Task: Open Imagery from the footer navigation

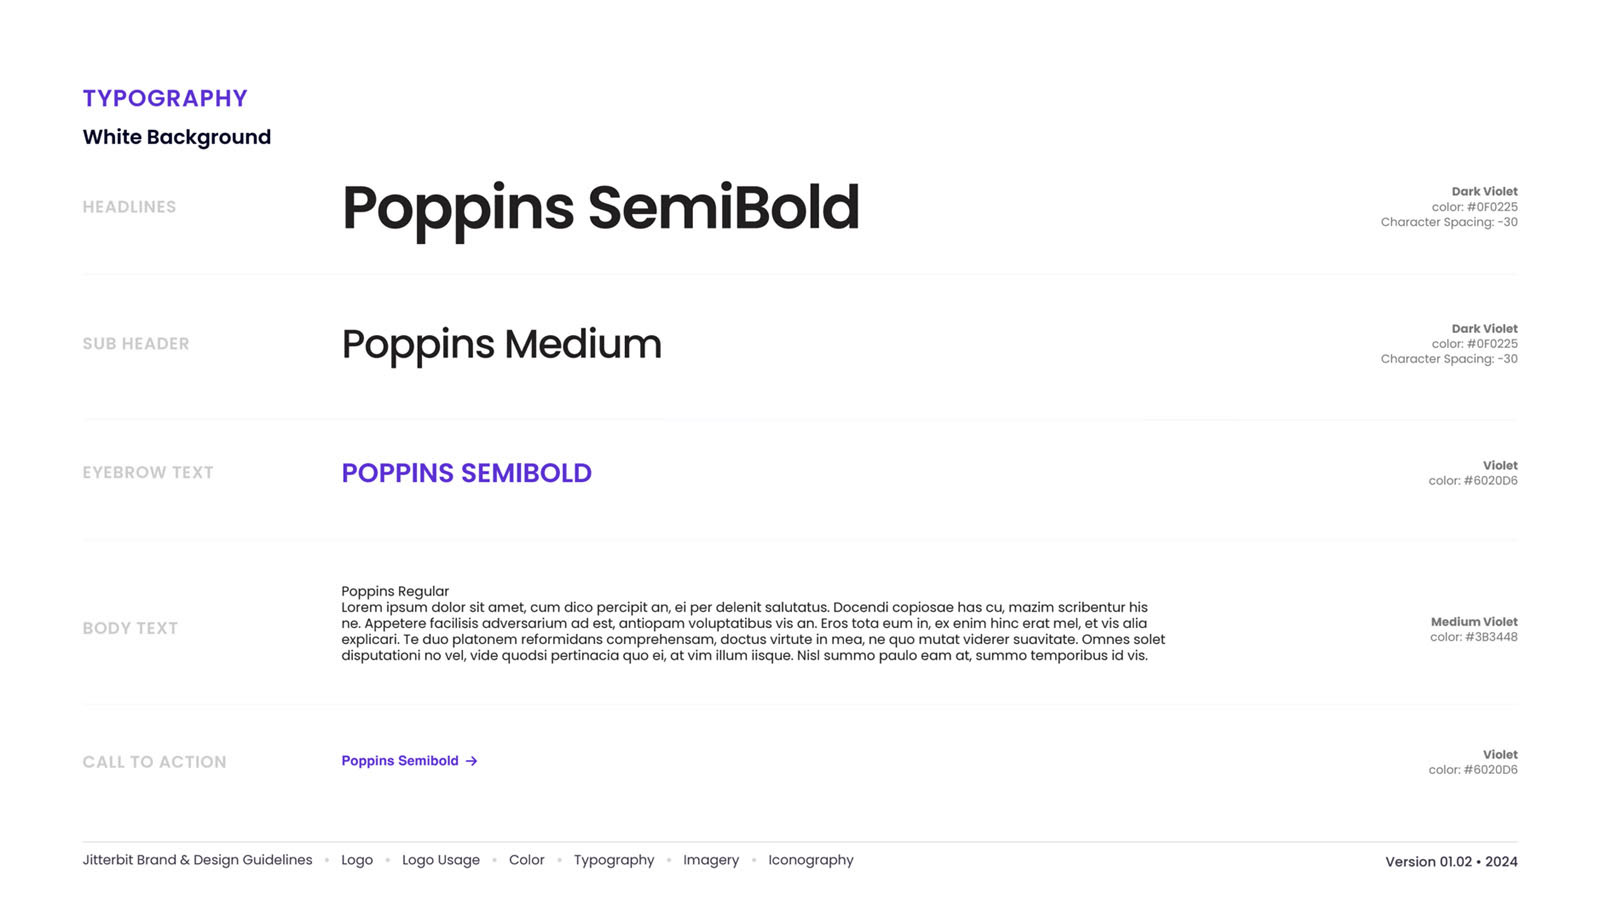Action: tap(711, 860)
